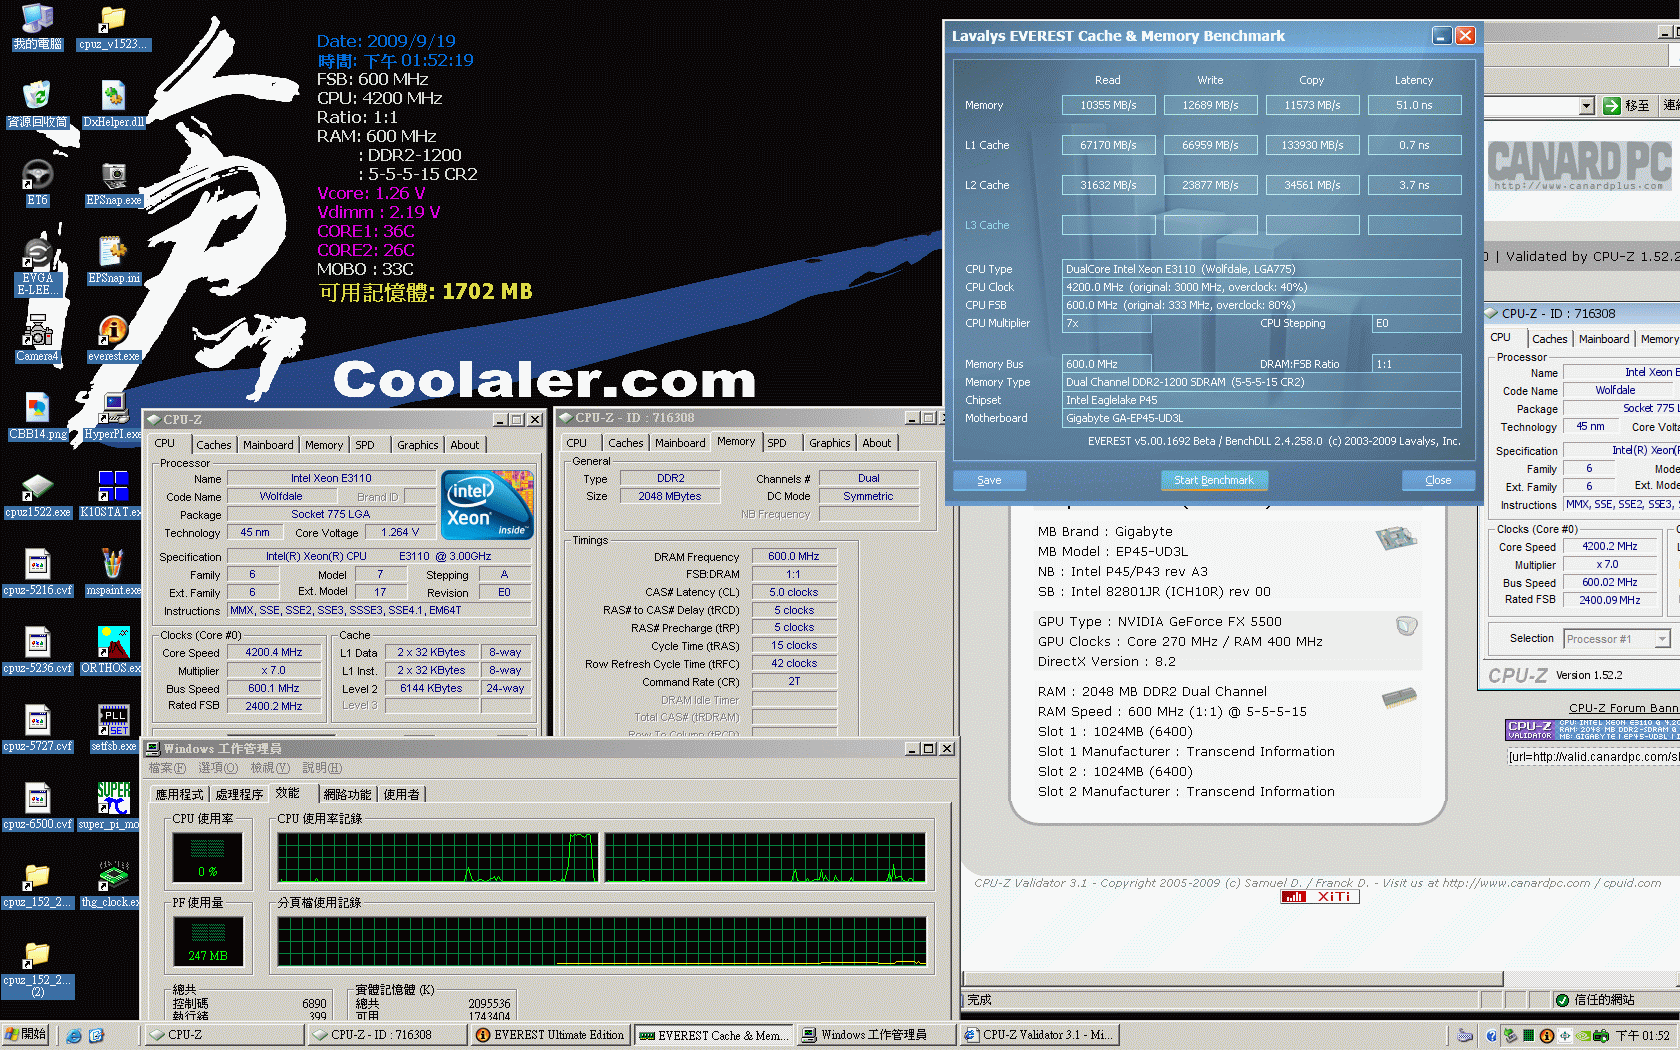
Task: Launch the EPSnap.exe icon
Action: (113, 182)
